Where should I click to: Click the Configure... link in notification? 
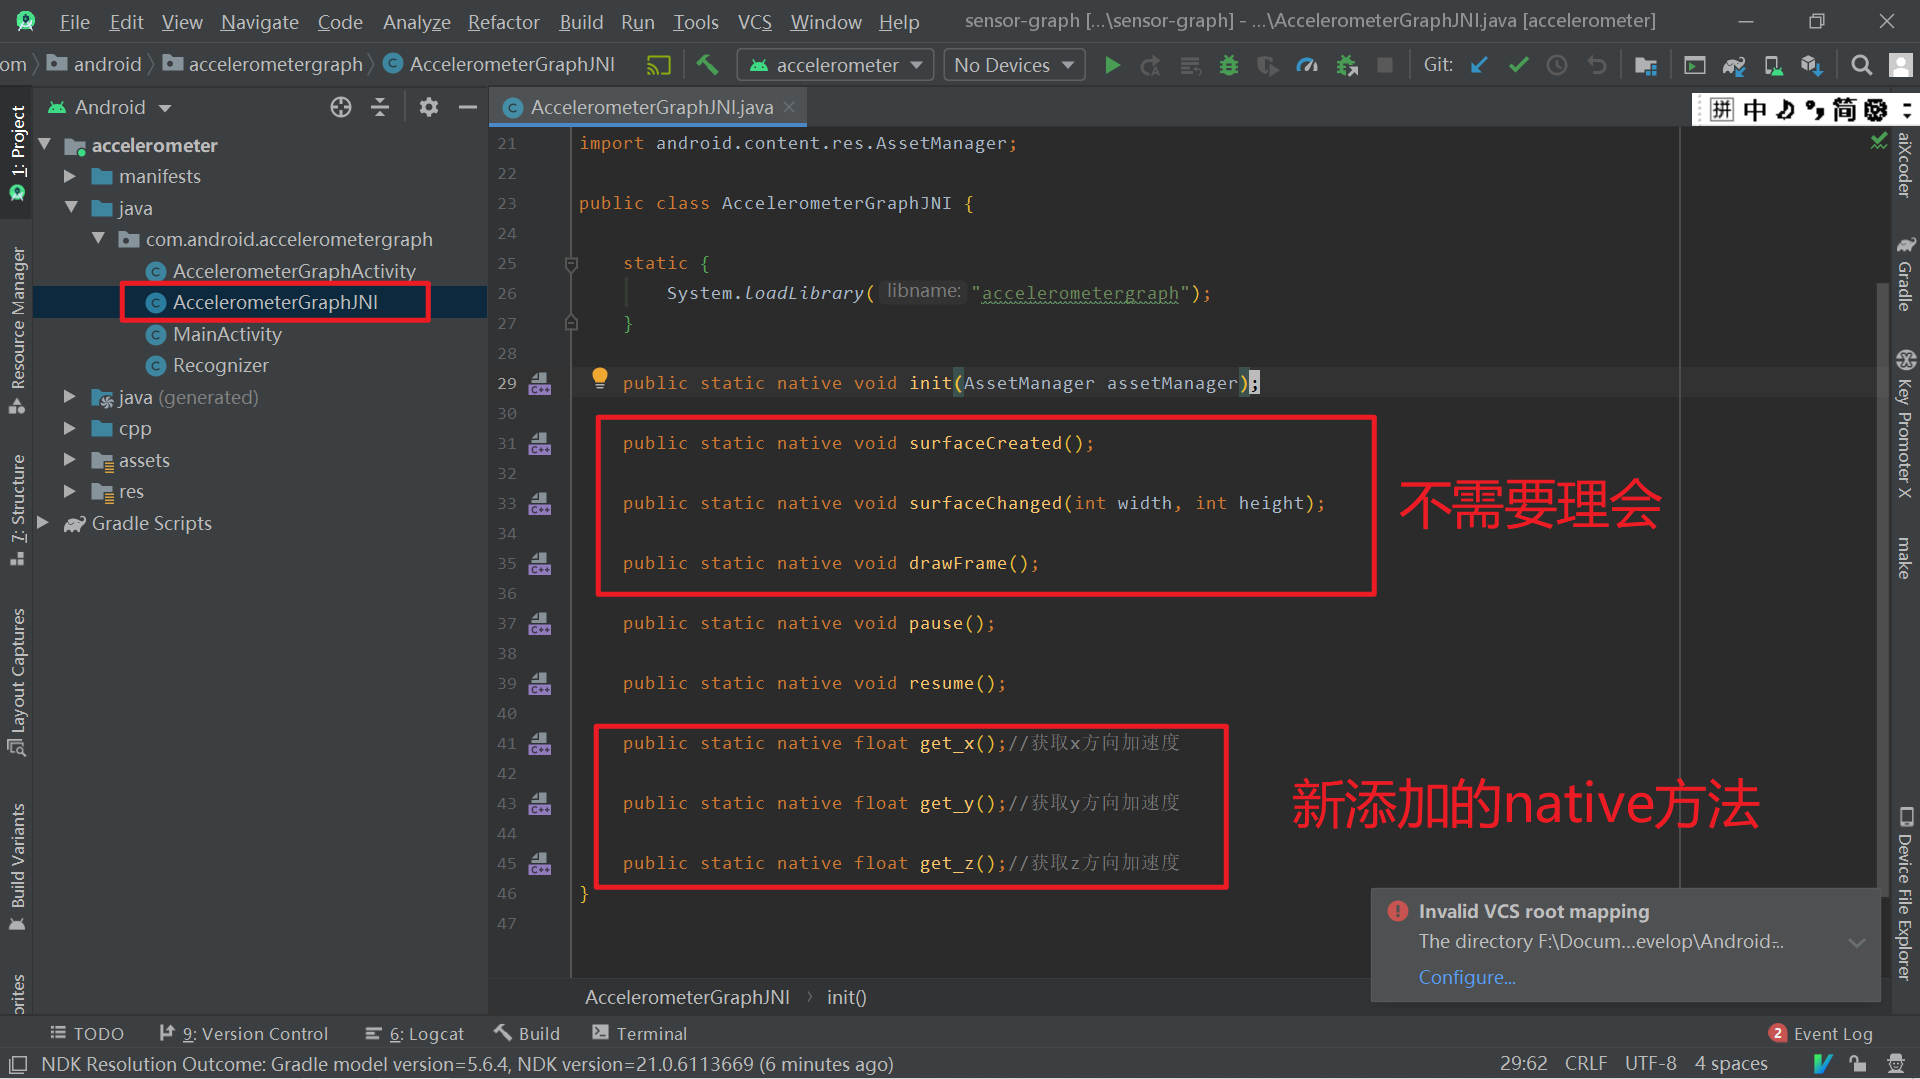(x=1467, y=977)
